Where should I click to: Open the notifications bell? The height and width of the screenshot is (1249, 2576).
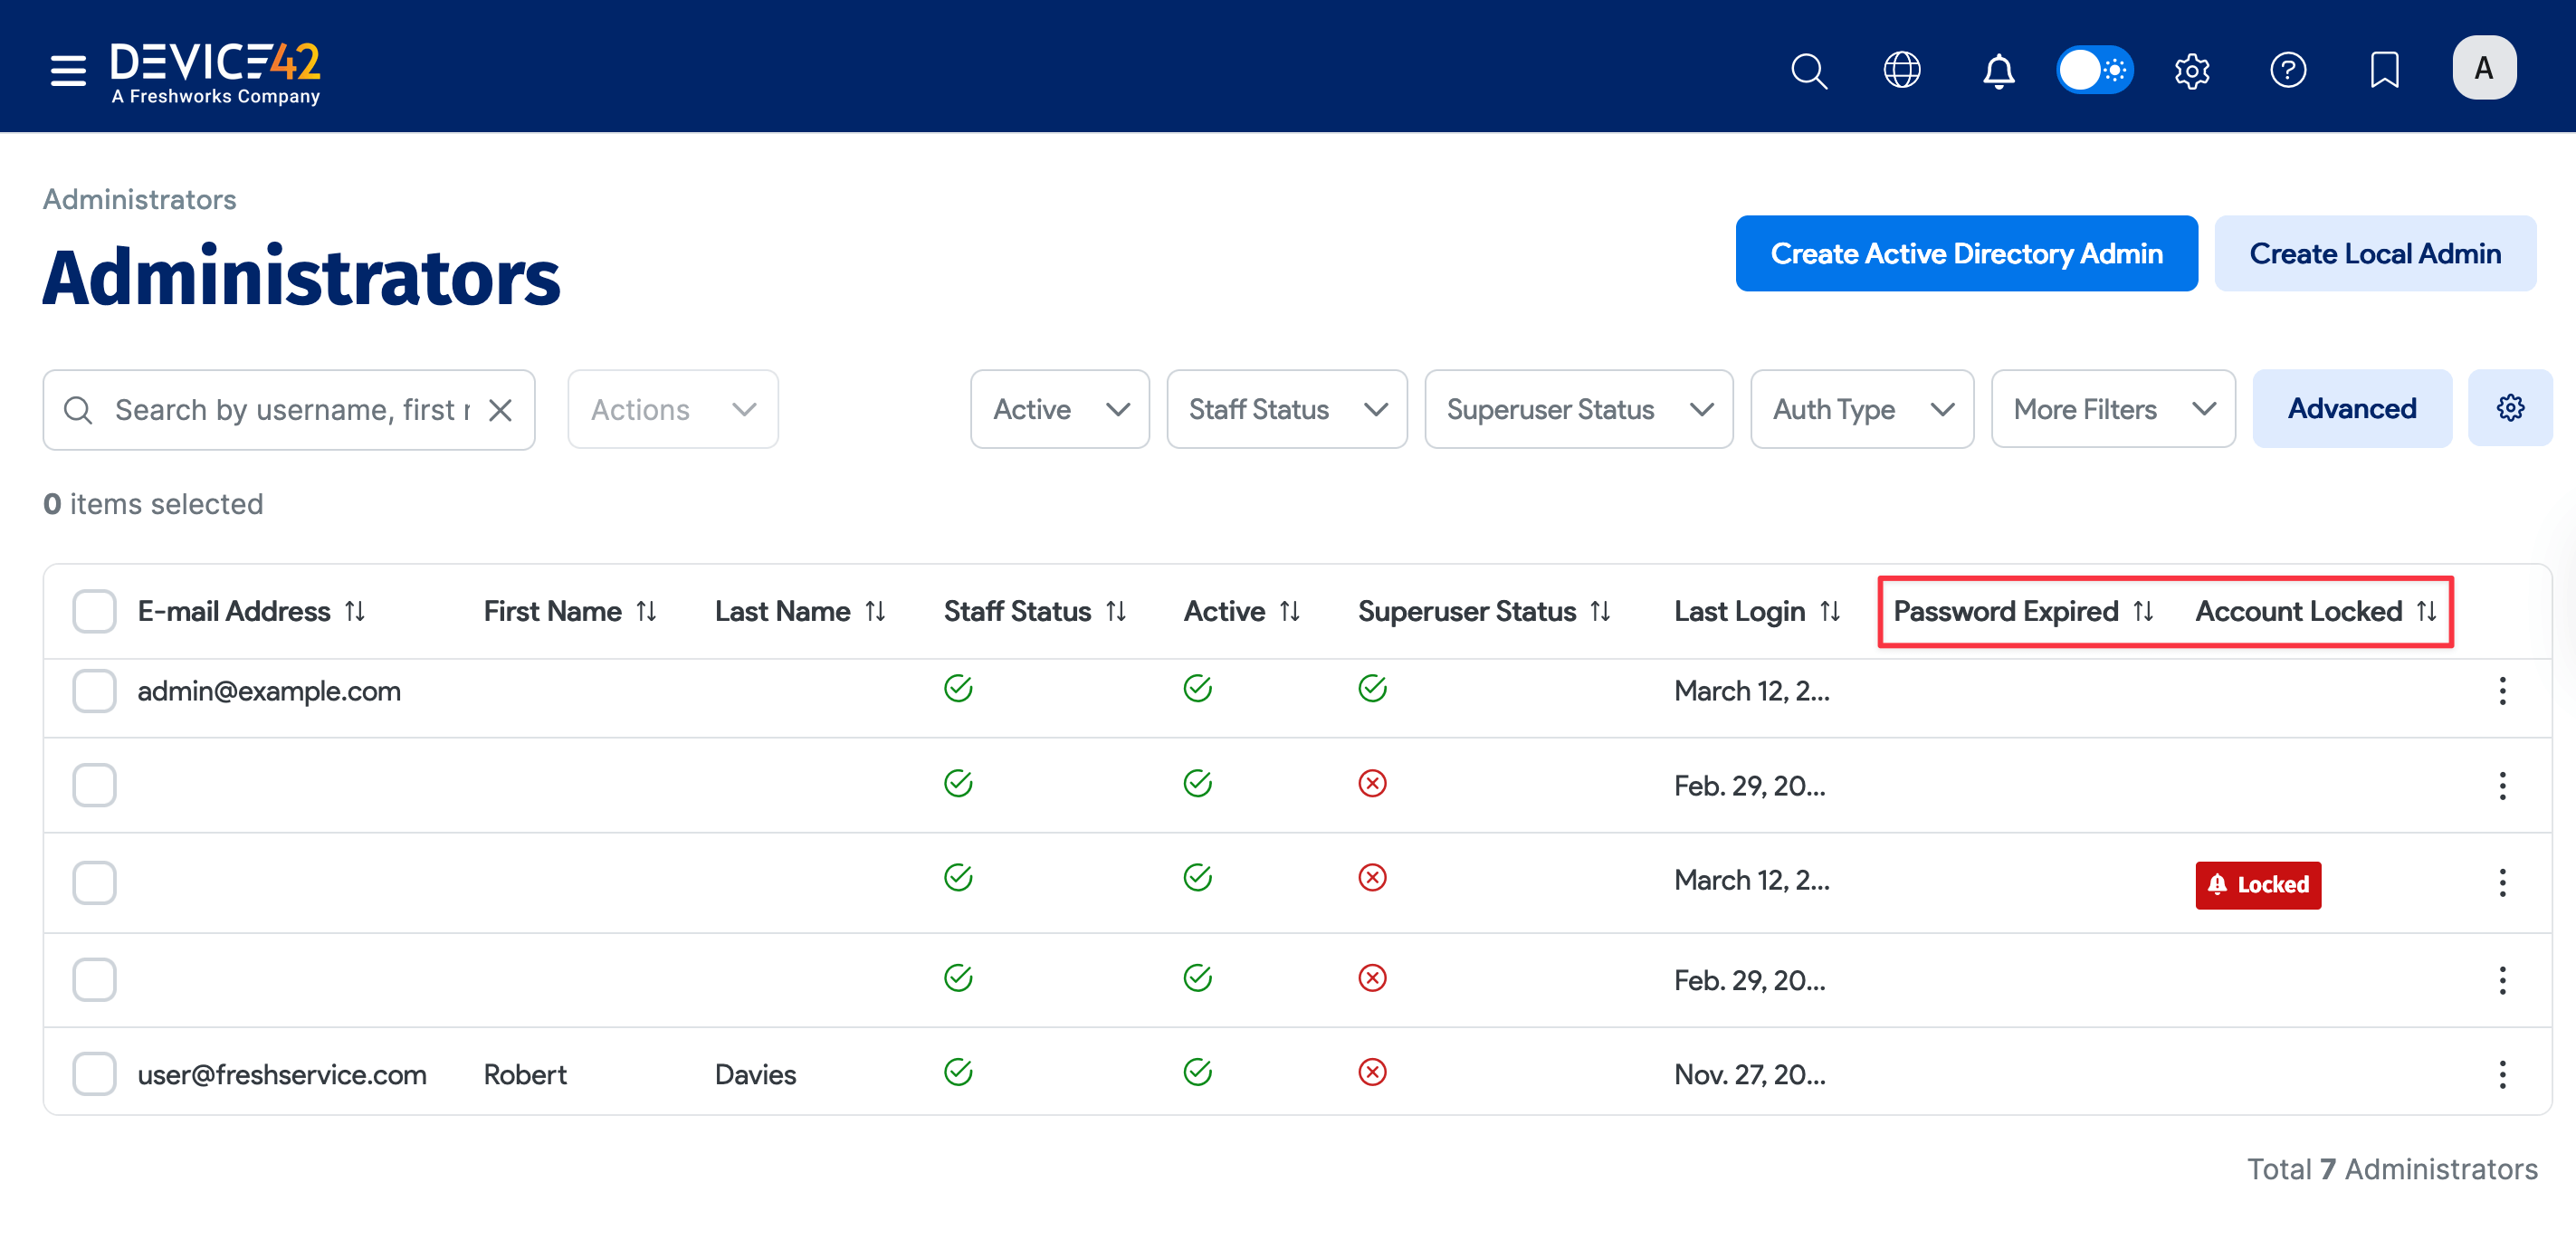[1997, 70]
